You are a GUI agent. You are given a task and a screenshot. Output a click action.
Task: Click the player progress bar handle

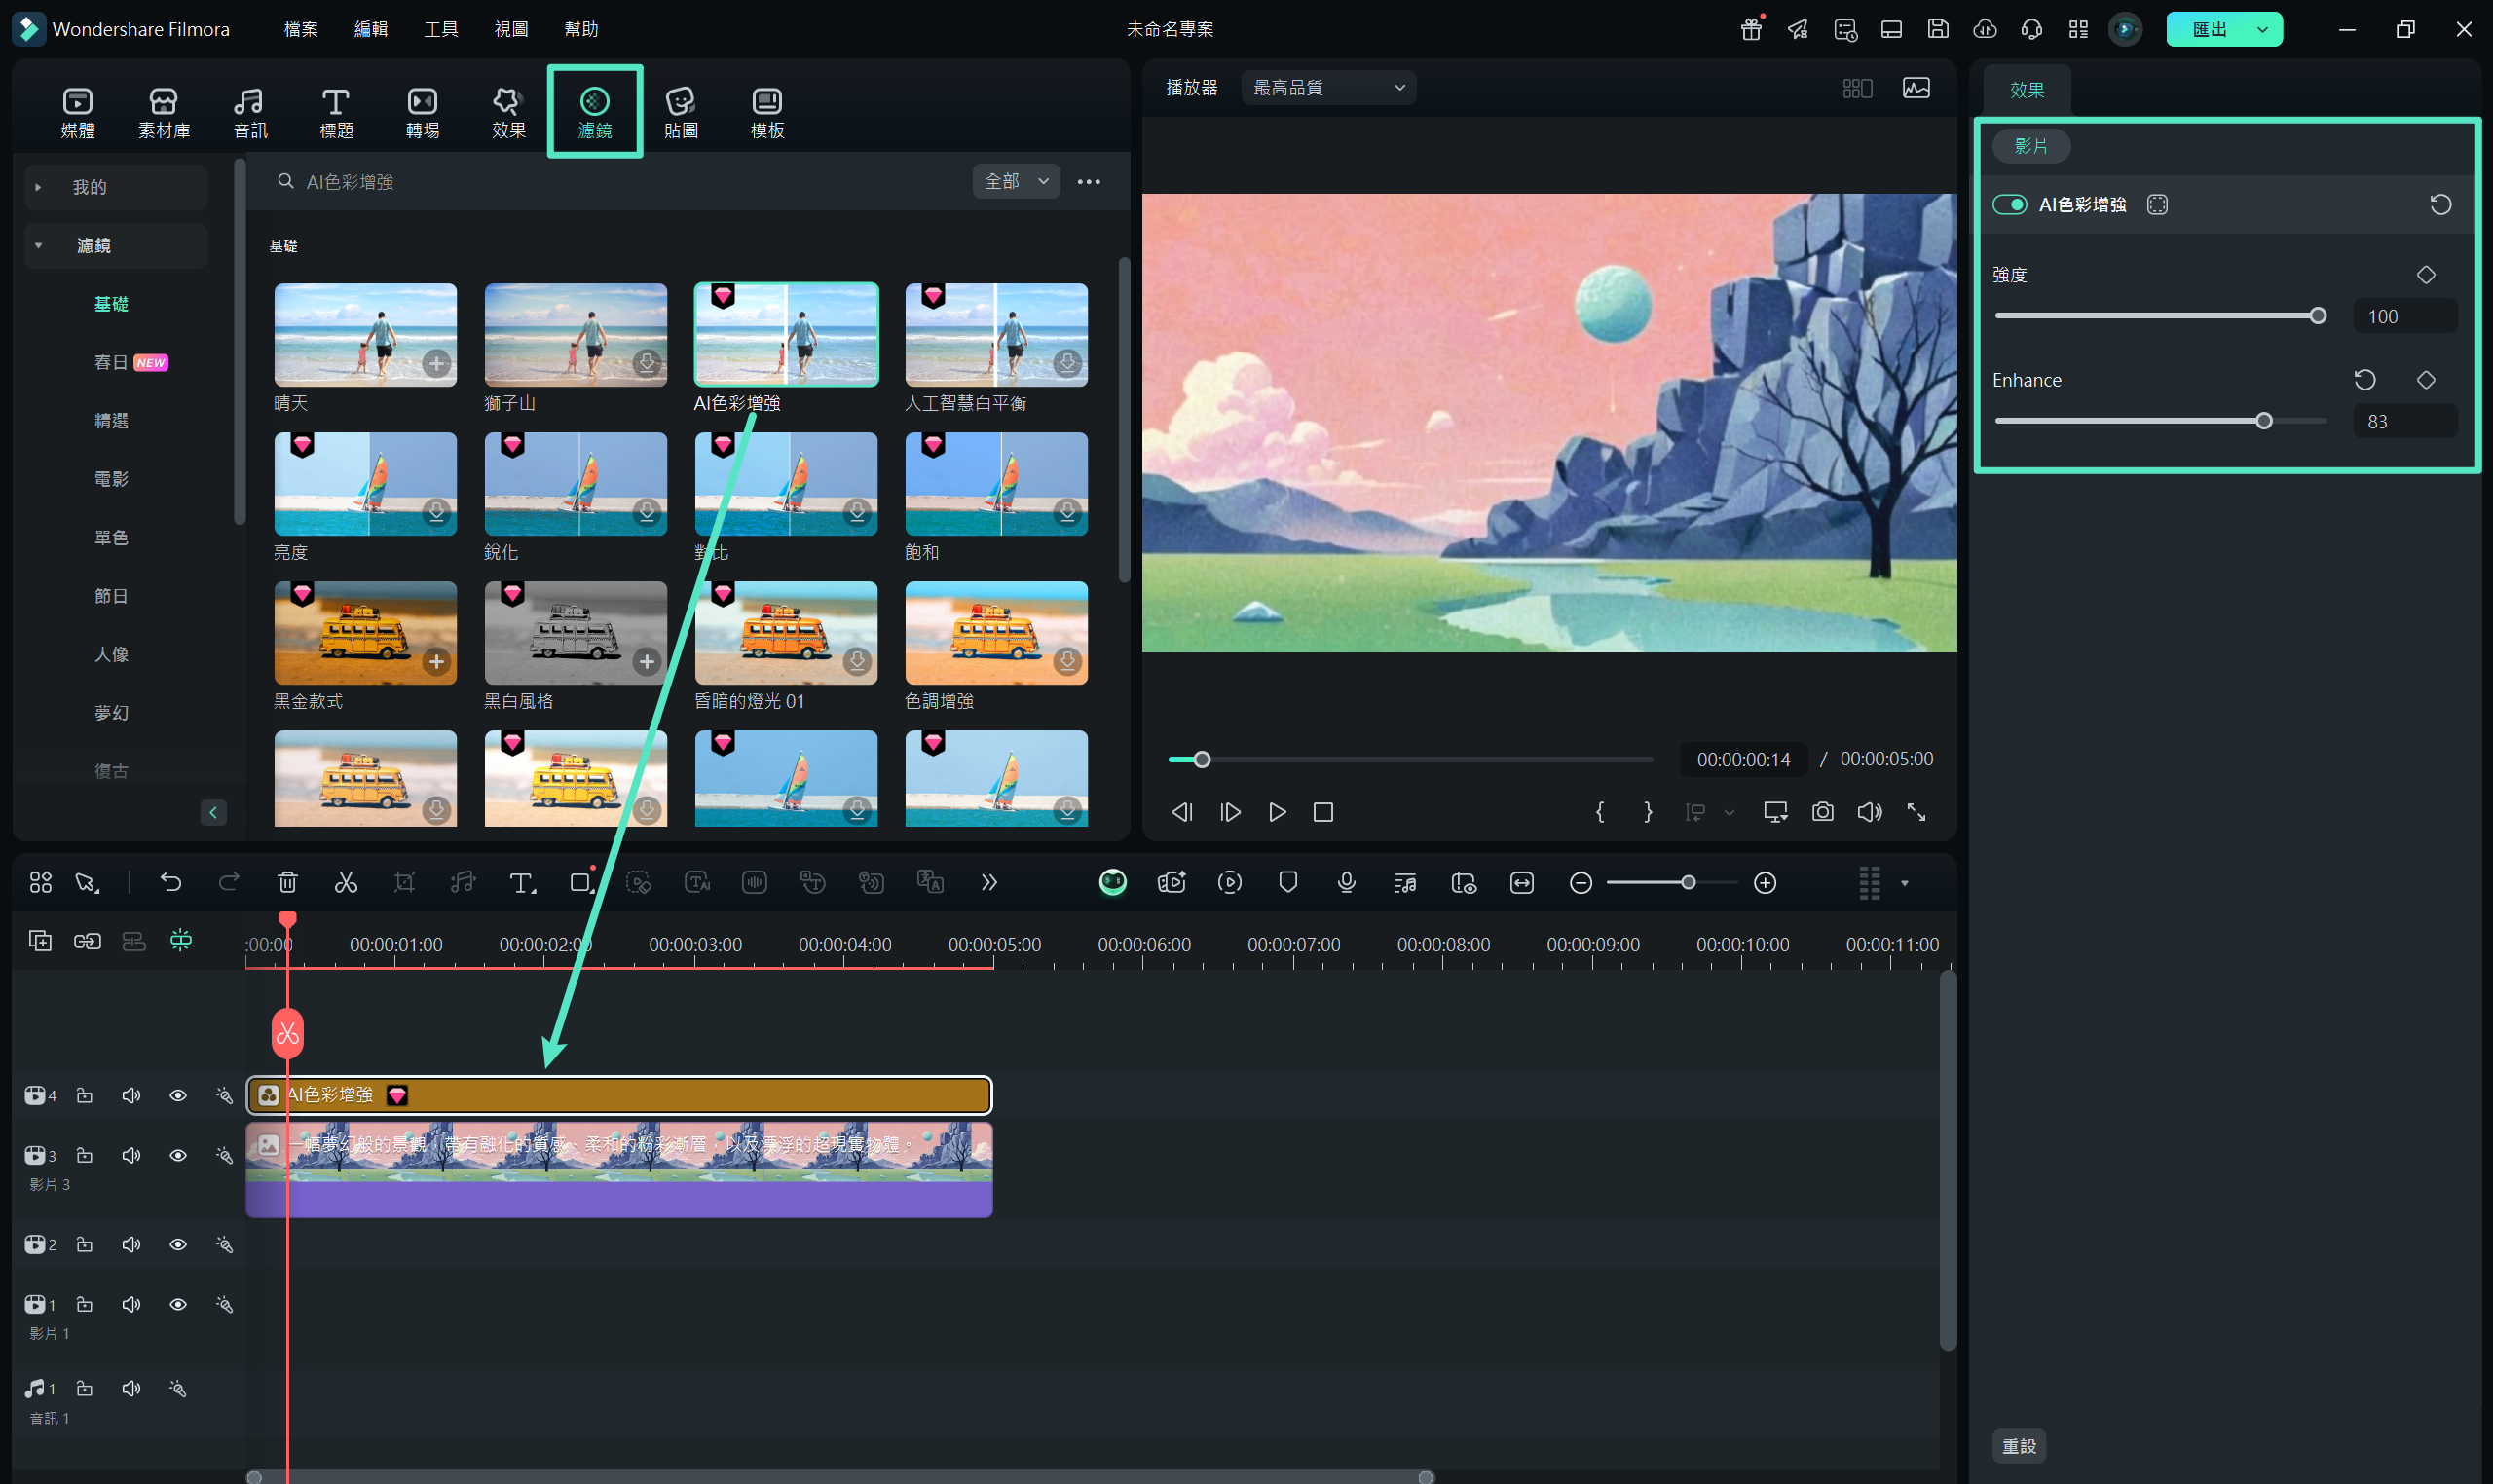[x=1202, y=760]
